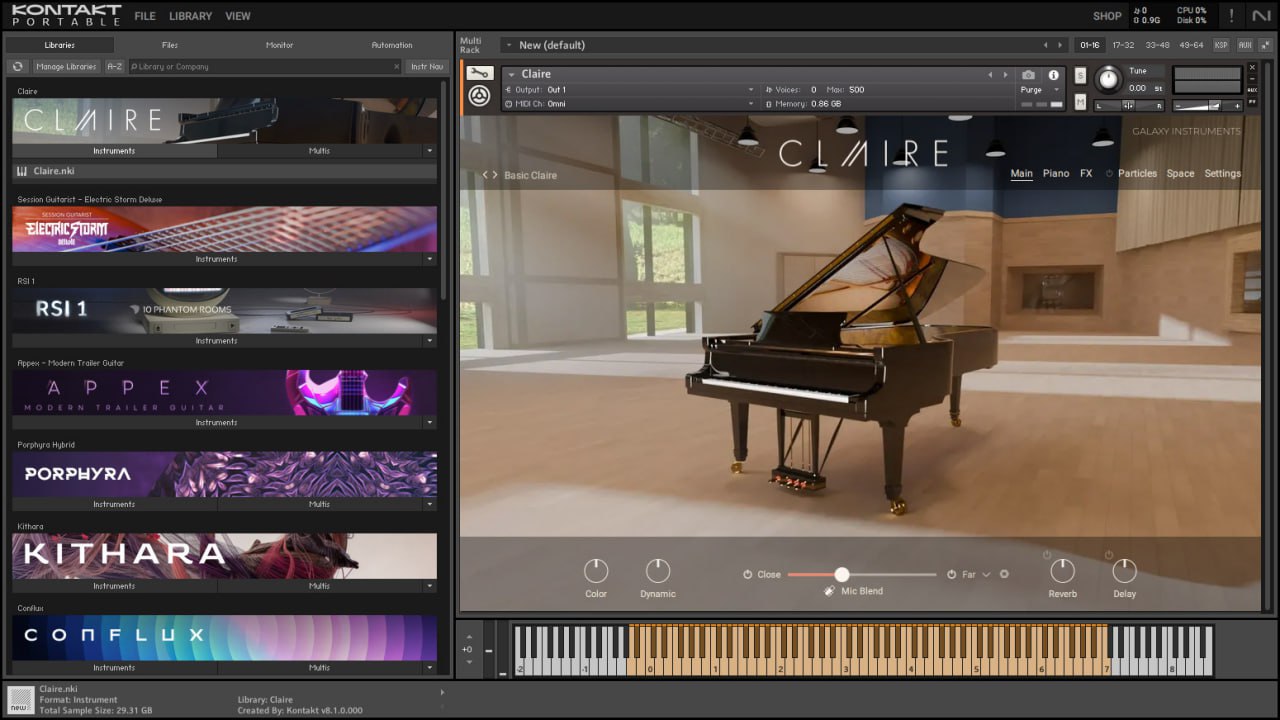Open the Purge dropdown menu
The height and width of the screenshot is (720, 1280).
tap(1041, 90)
